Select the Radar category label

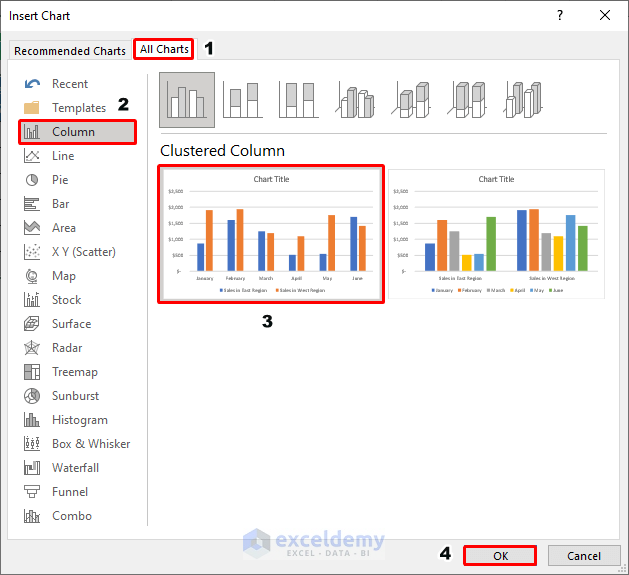[67, 348]
